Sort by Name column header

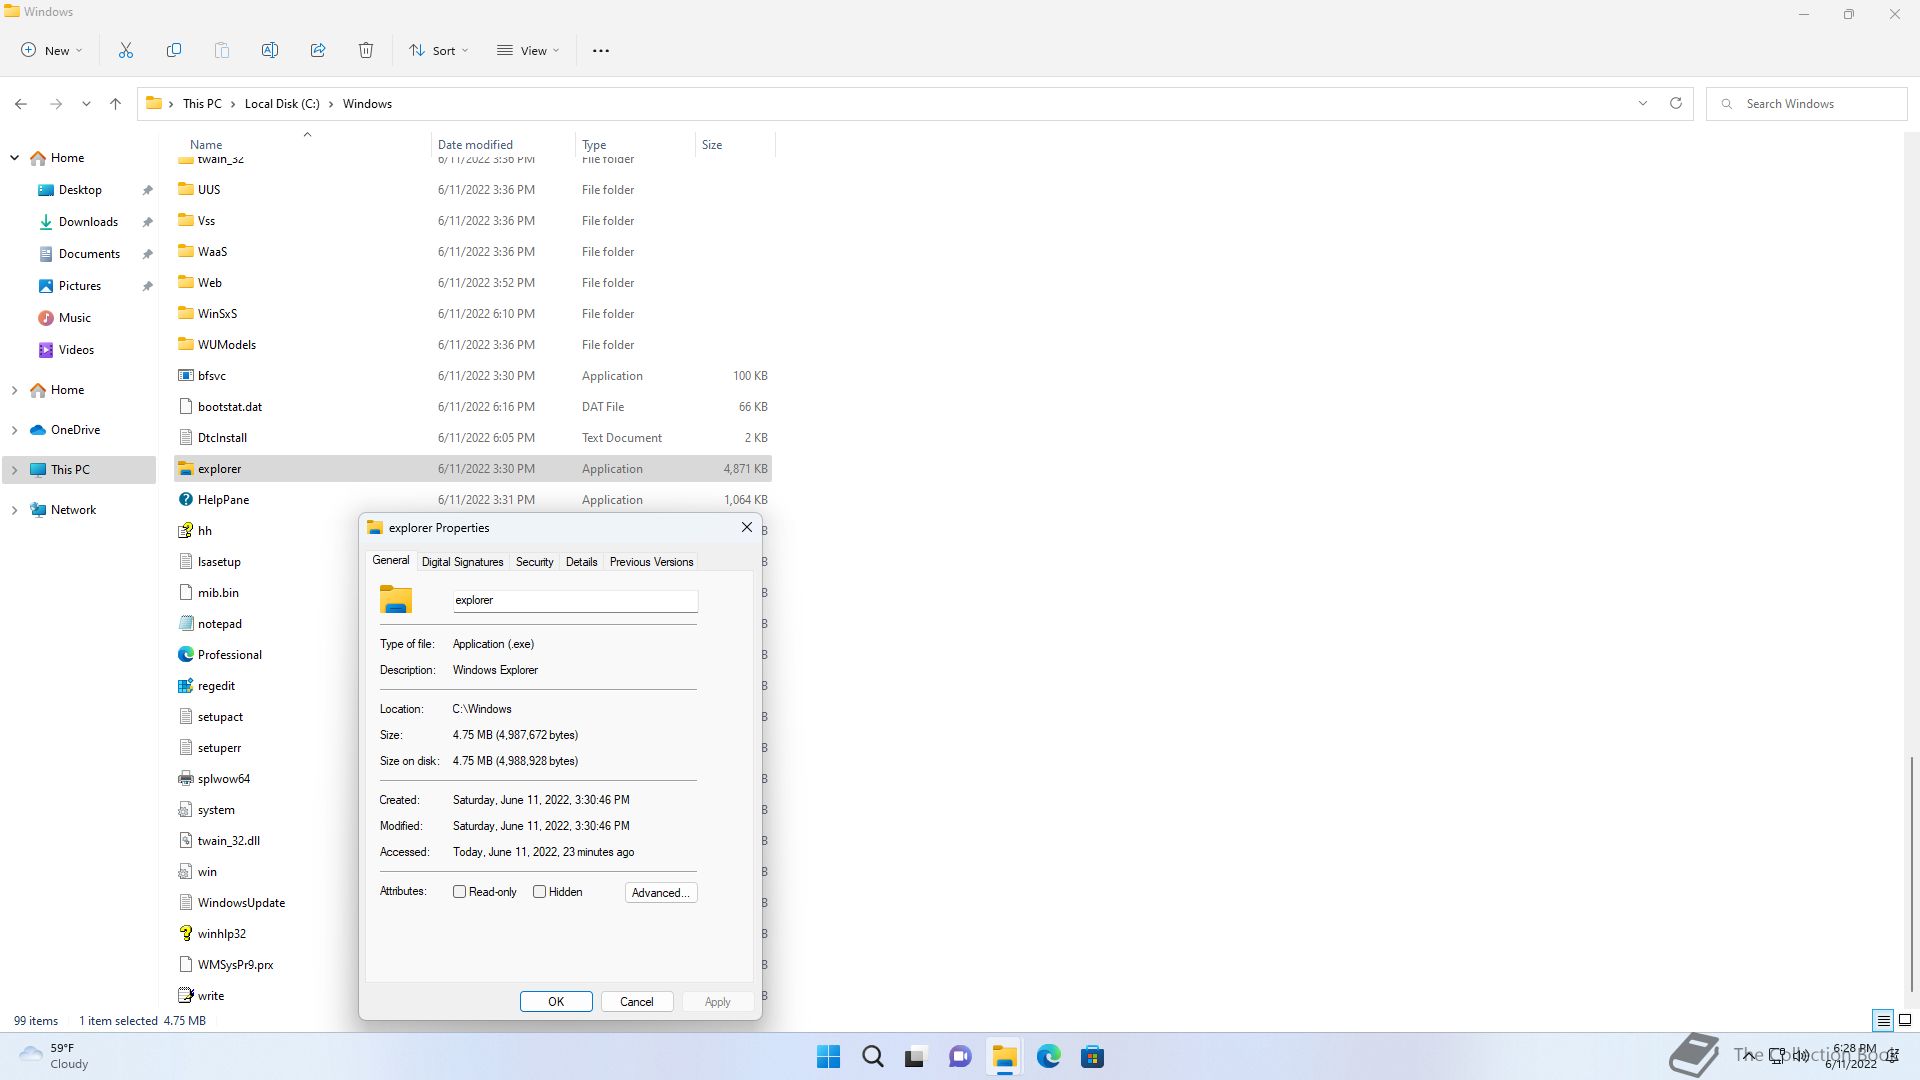[305, 145]
